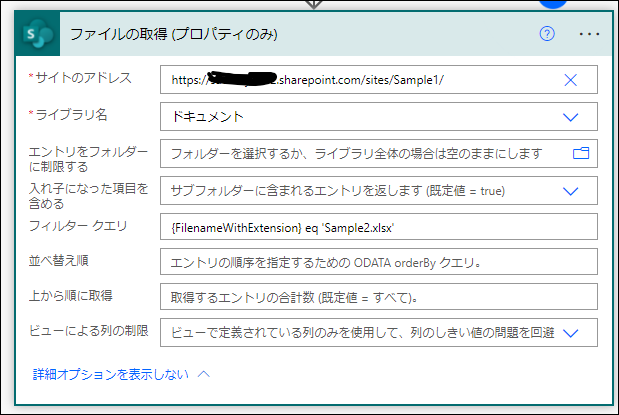Screen dimensions: 619x415
Task: Open the folder picker icon
Action: pyautogui.click(x=581, y=153)
